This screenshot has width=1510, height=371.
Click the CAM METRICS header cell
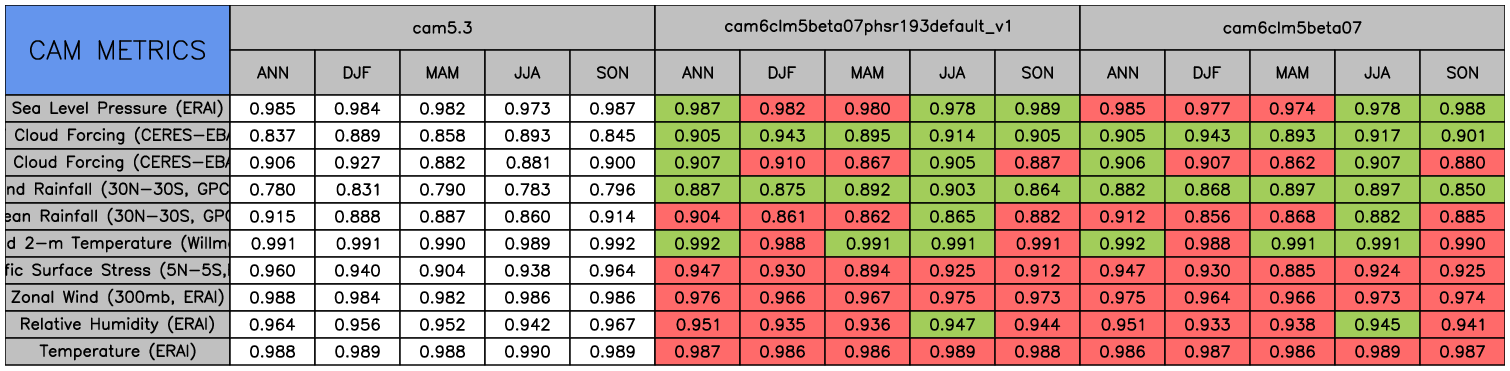pos(117,50)
